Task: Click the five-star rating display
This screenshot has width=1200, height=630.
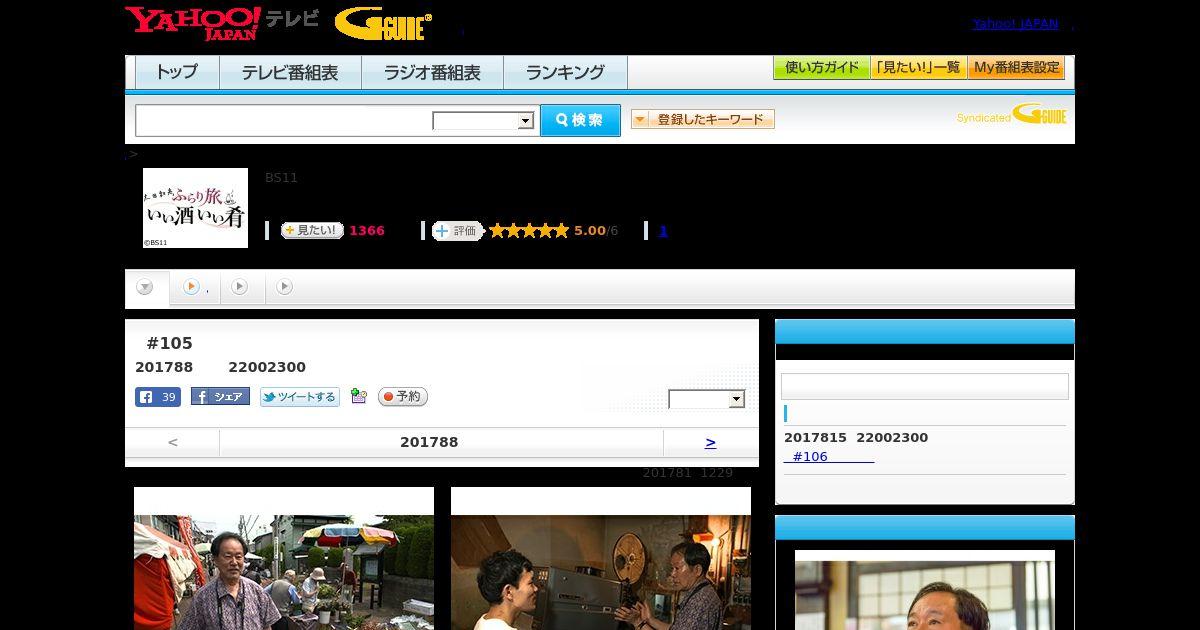Action: coord(528,230)
